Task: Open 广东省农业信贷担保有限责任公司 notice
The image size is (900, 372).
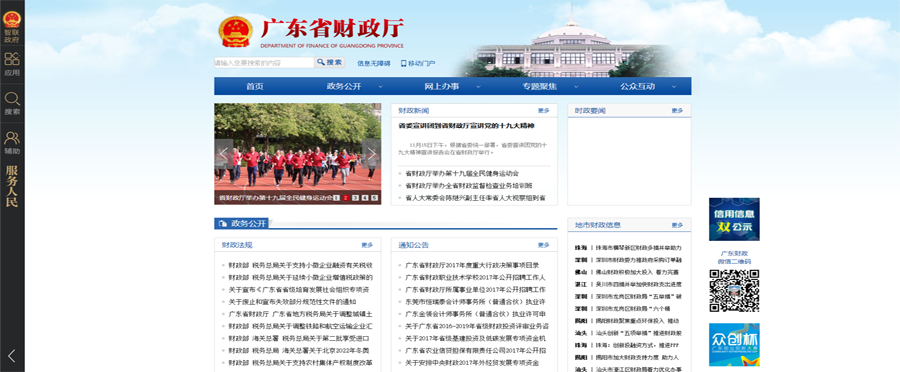Action: [475, 351]
